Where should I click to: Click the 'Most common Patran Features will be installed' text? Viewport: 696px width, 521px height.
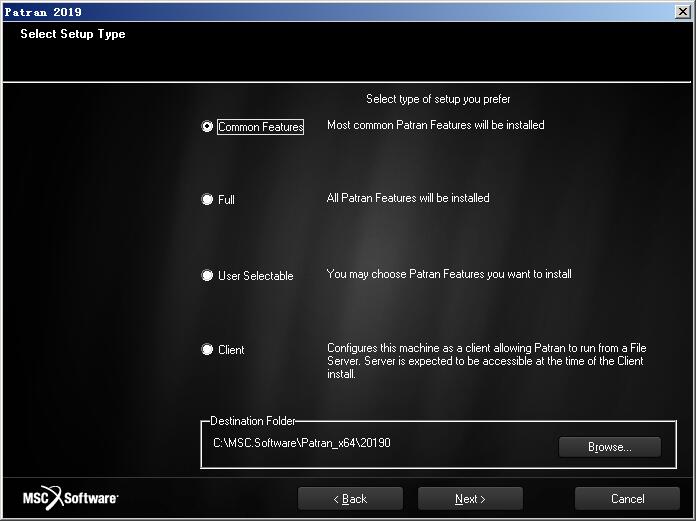point(435,125)
